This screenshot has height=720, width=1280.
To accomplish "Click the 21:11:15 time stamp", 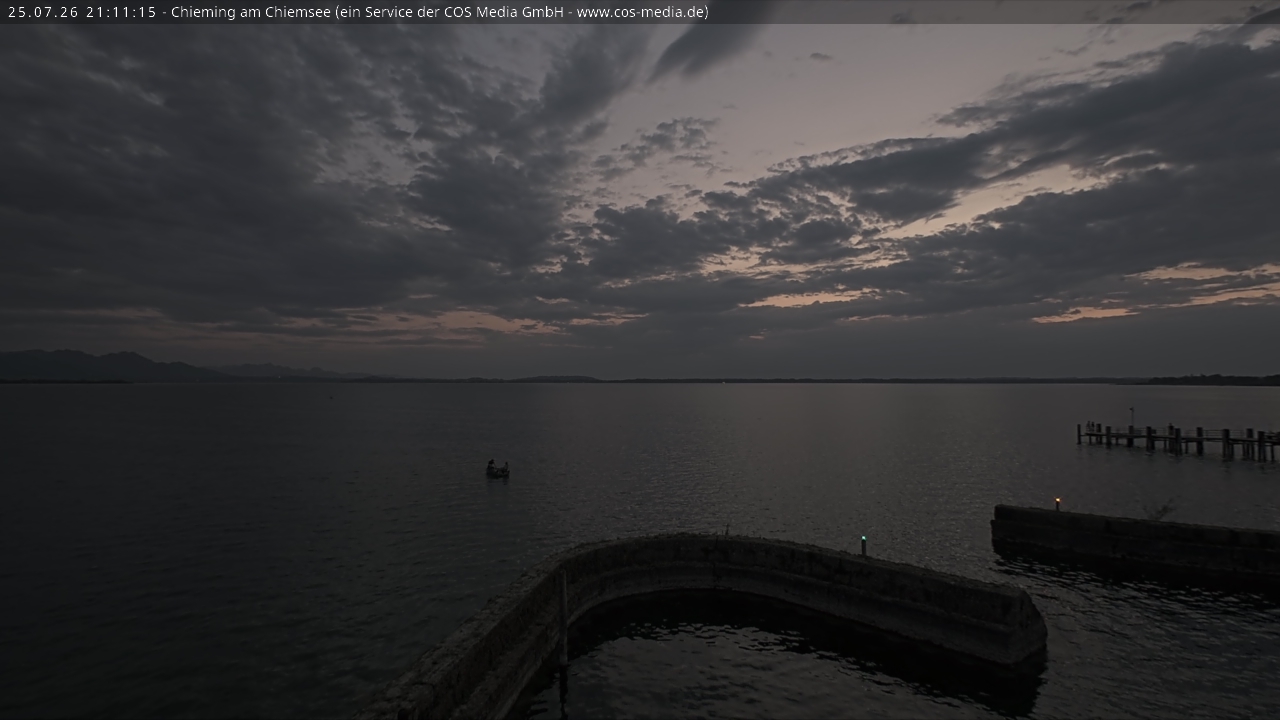I will coord(121,12).
